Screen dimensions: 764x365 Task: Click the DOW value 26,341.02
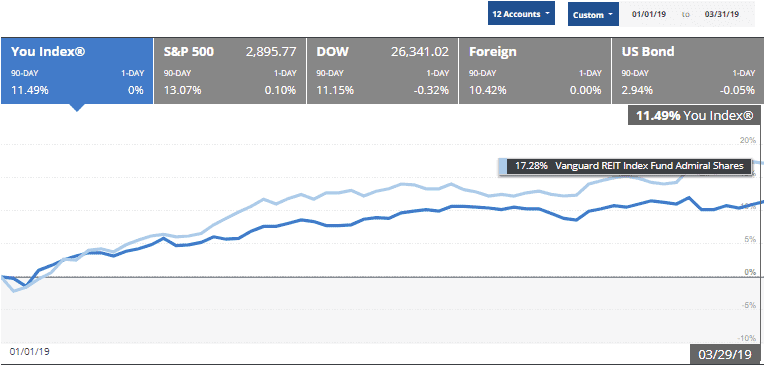pos(420,52)
